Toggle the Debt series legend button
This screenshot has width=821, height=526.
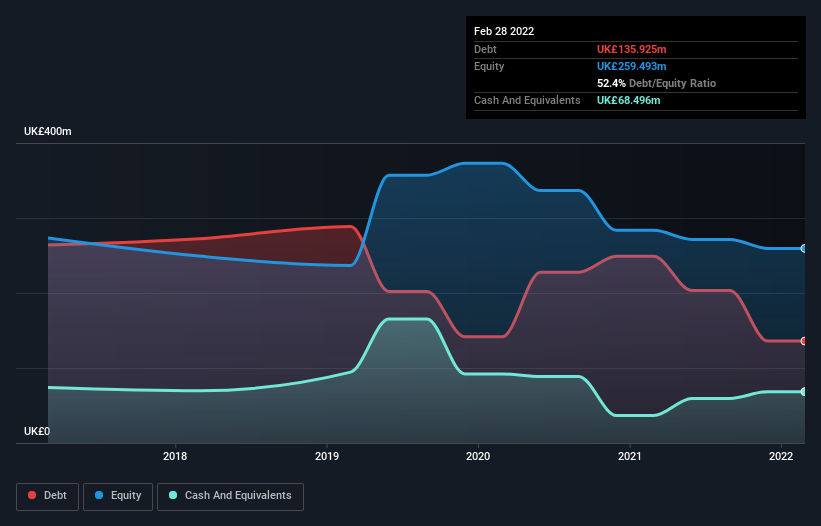pyautogui.click(x=48, y=496)
